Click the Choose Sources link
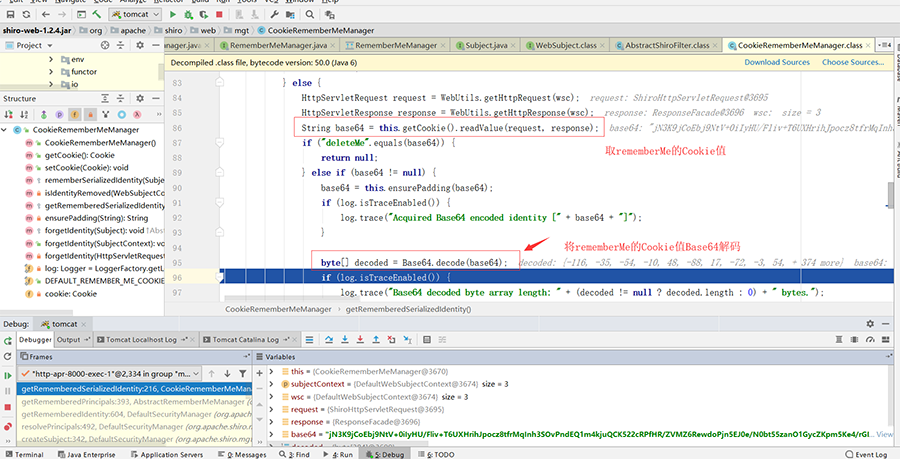 coord(852,62)
